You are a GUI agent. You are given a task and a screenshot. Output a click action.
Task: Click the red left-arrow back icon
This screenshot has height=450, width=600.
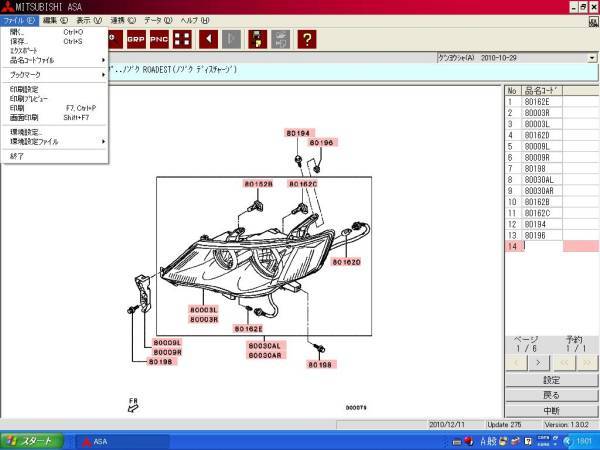pos(209,39)
